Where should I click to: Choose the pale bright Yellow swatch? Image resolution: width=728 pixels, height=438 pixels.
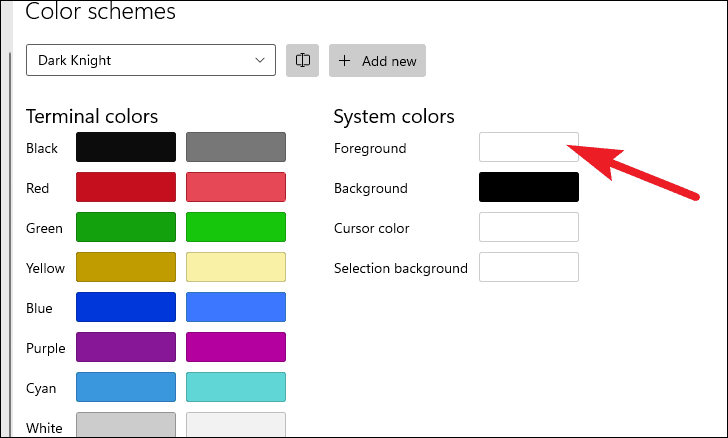pos(236,267)
